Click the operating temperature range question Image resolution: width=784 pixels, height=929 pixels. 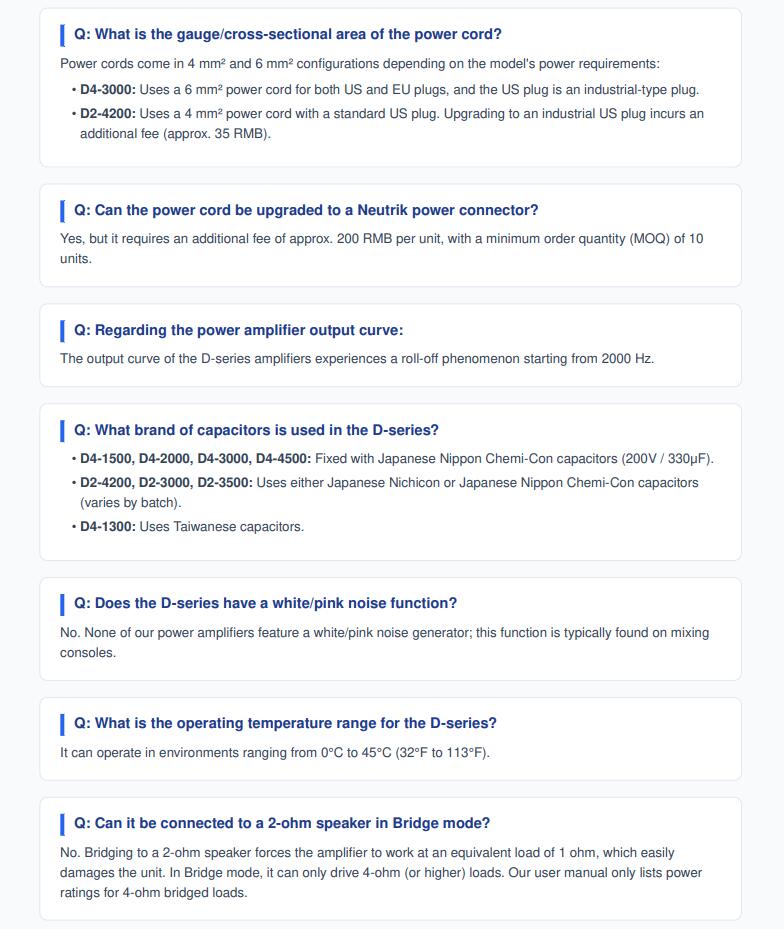285,723
